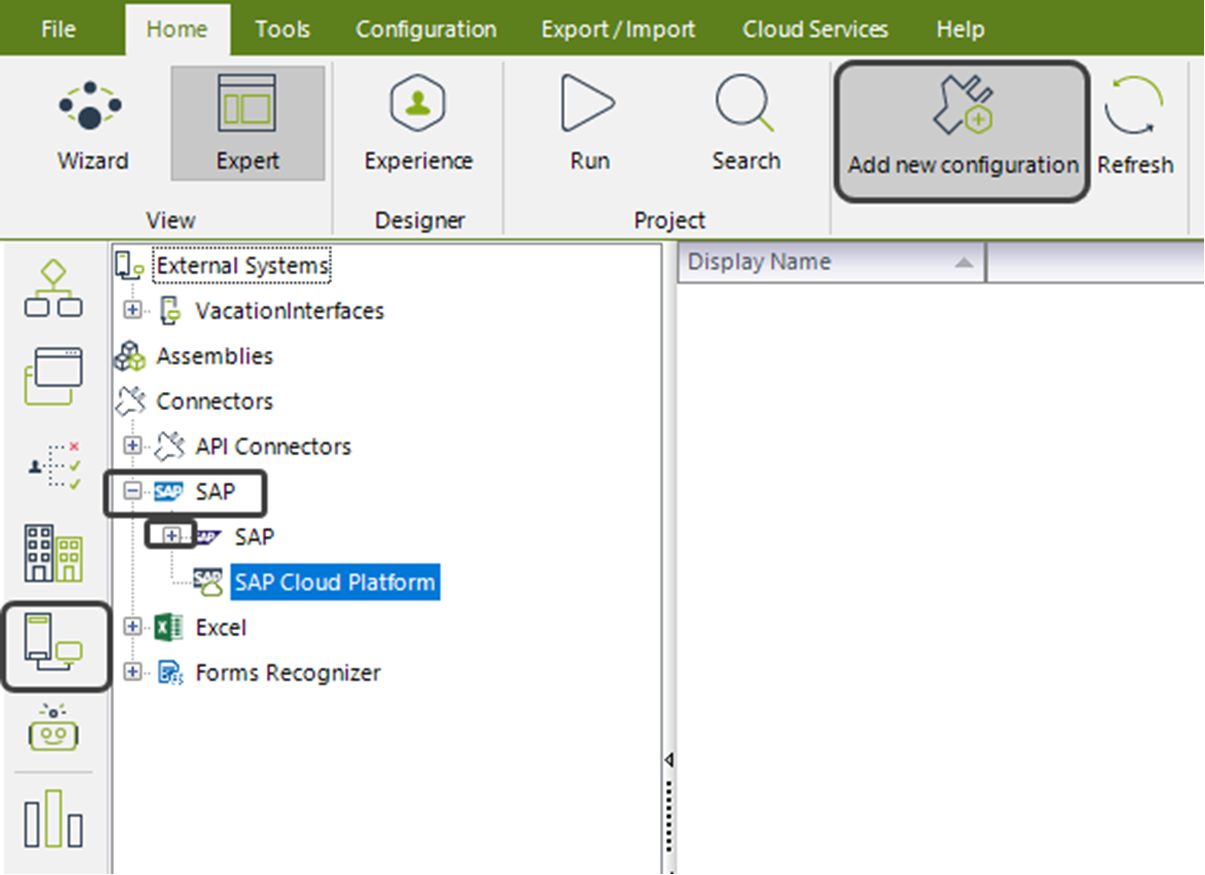Collapse the SAP parent node
This screenshot has height=875, width=1205.
[132, 492]
